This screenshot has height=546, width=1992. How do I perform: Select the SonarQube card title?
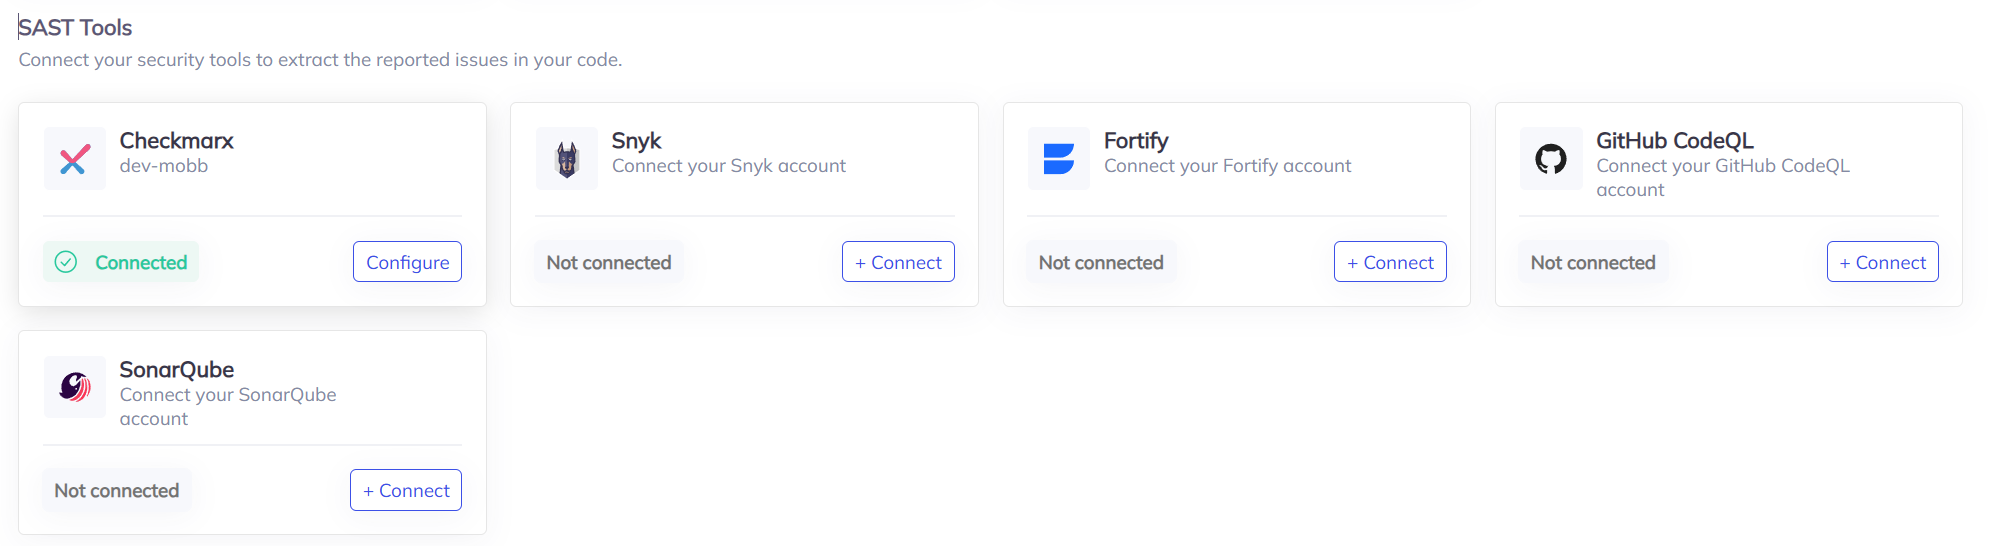tap(176, 370)
